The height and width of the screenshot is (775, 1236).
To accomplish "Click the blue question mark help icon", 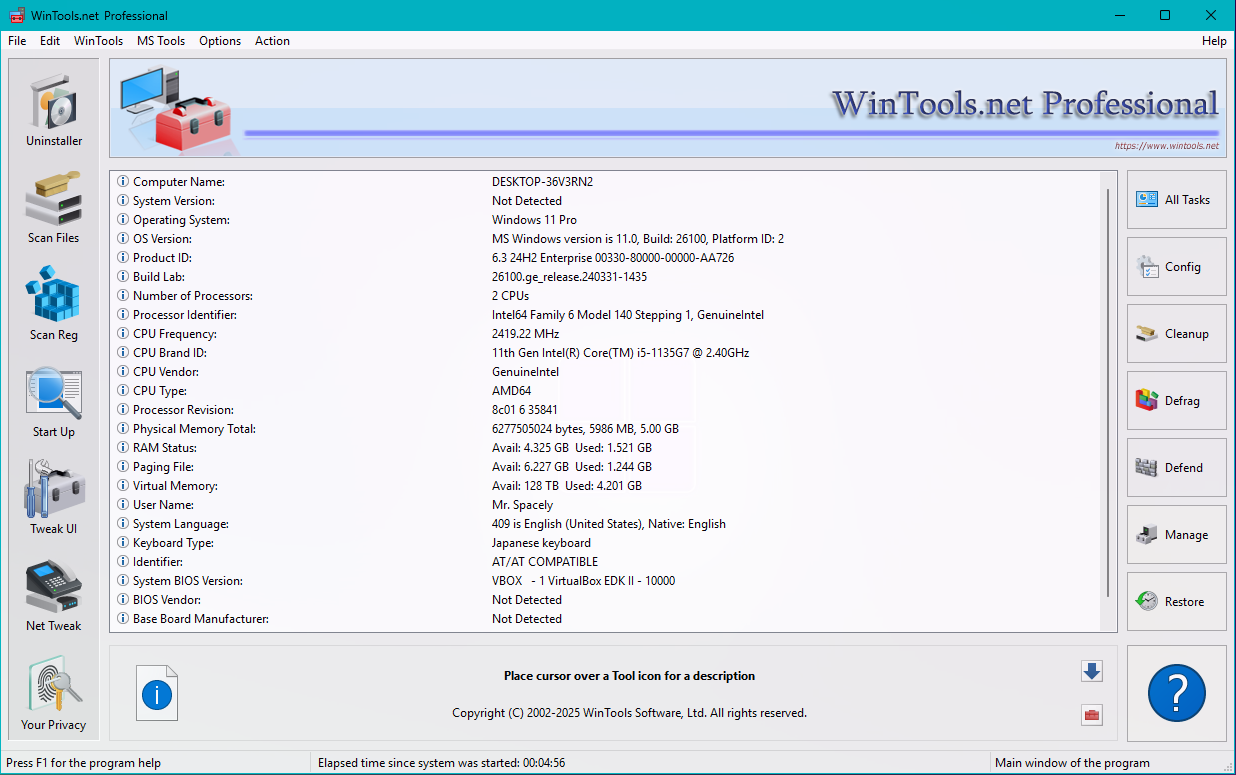I will point(1177,692).
